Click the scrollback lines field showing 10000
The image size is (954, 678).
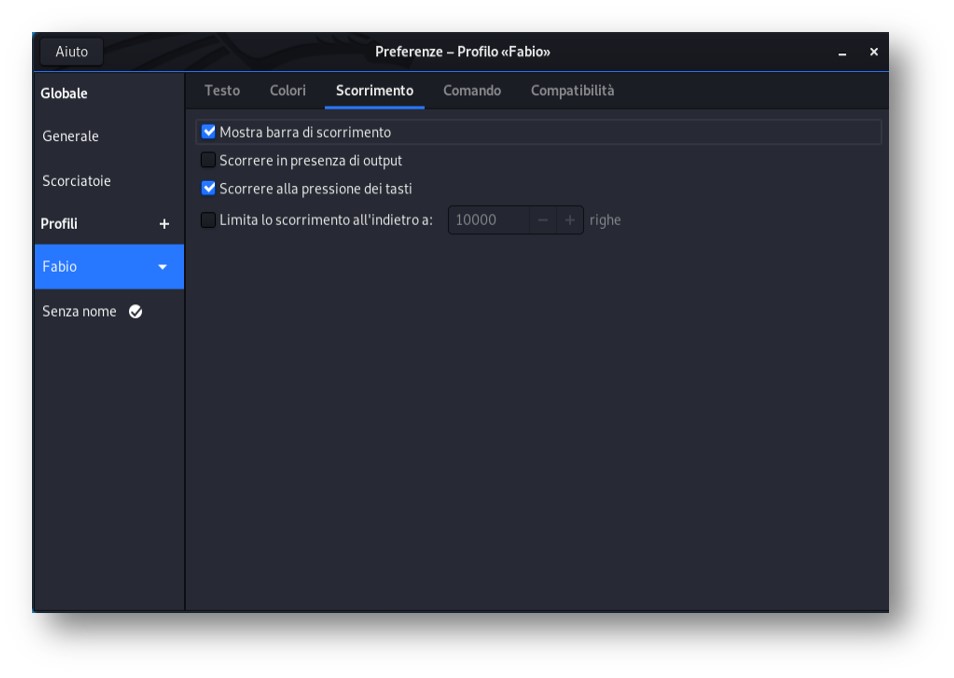pos(489,220)
